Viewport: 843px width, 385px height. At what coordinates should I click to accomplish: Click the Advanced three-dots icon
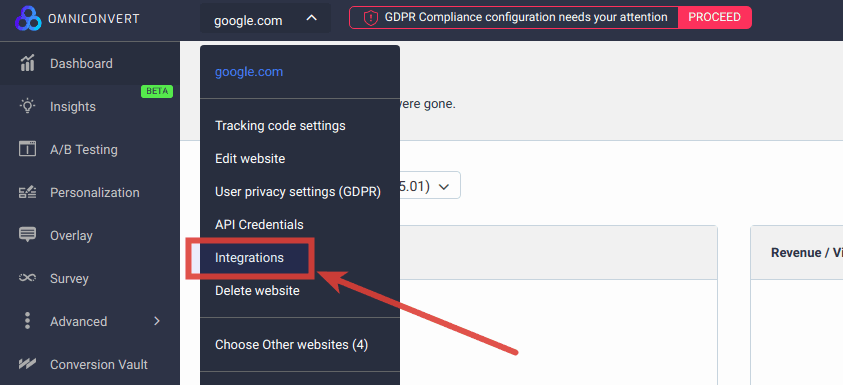click(x=27, y=321)
